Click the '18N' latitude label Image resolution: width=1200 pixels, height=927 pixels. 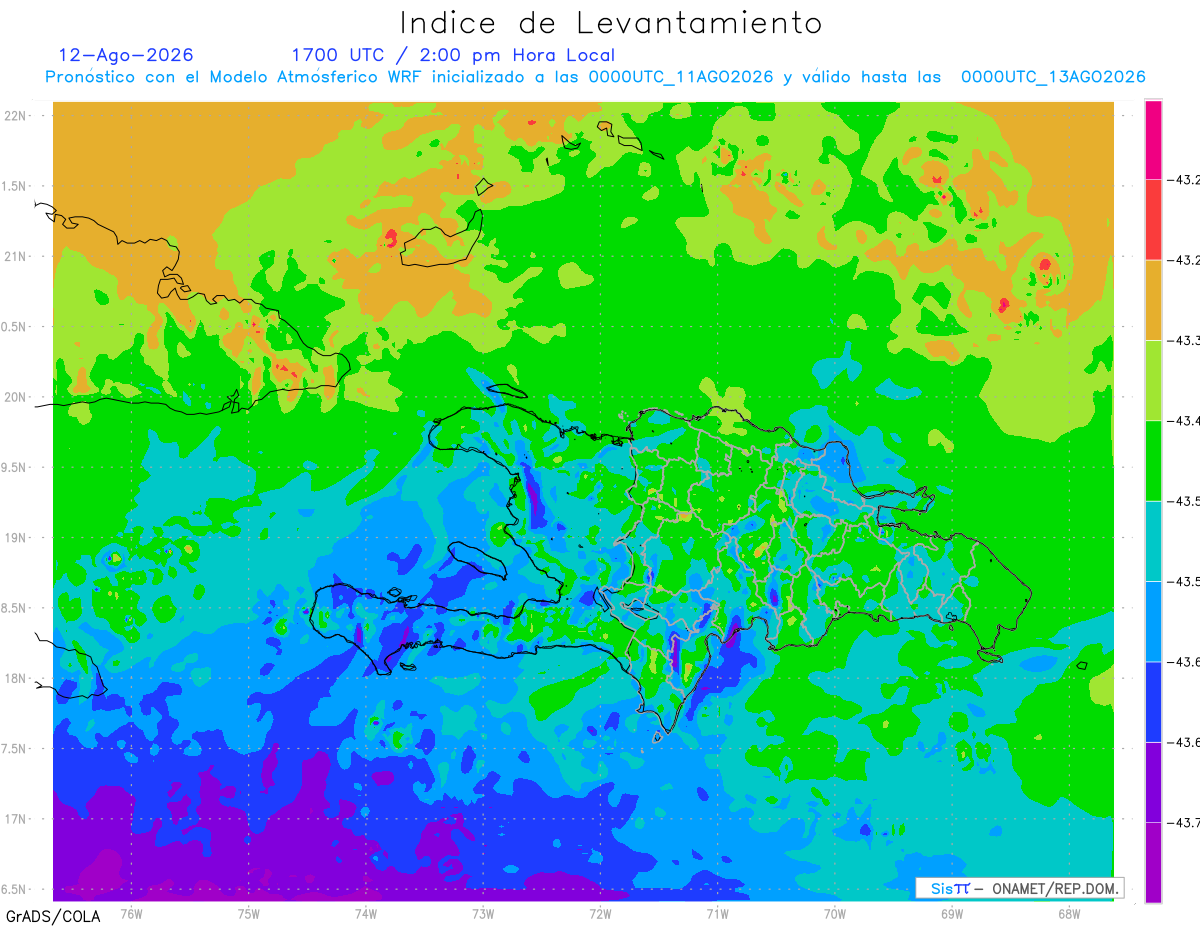[16, 679]
